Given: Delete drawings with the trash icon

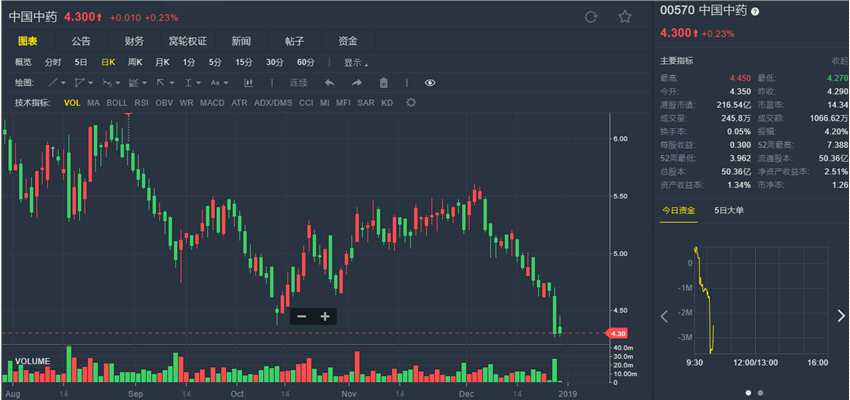Looking at the screenshot, I should pos(383,83).
